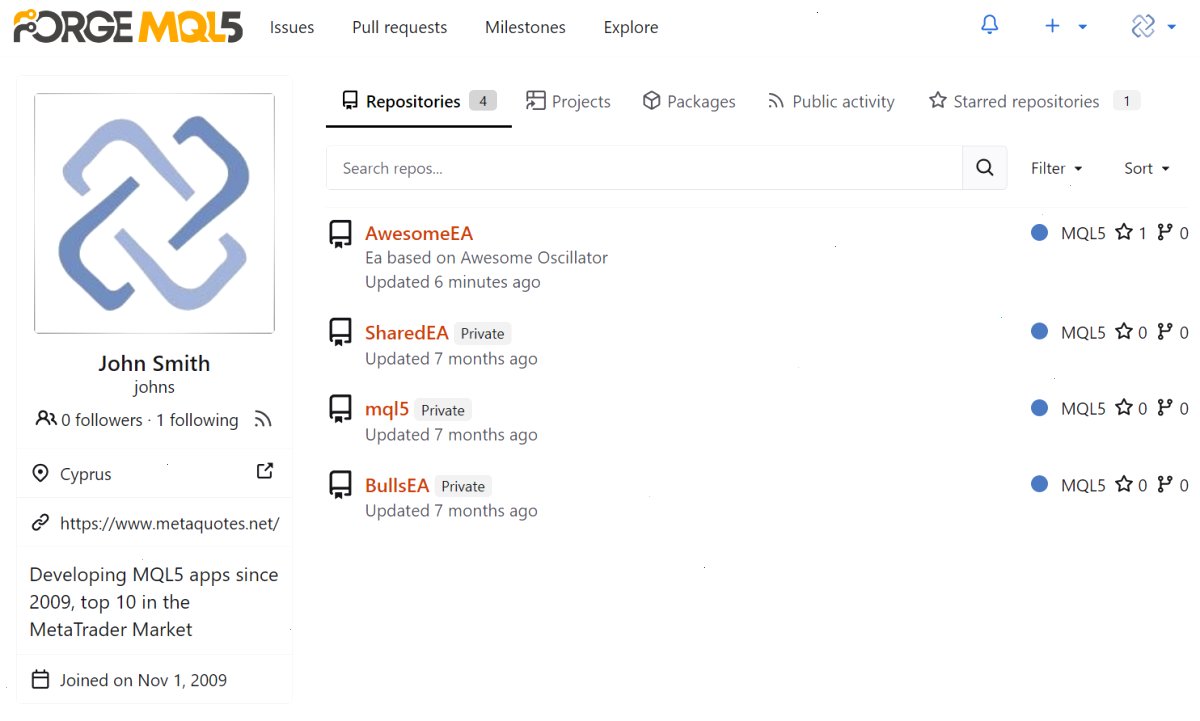Open the user avatar menu
This screenshot has width=1200, height=721.
[x=1153, y=27]
